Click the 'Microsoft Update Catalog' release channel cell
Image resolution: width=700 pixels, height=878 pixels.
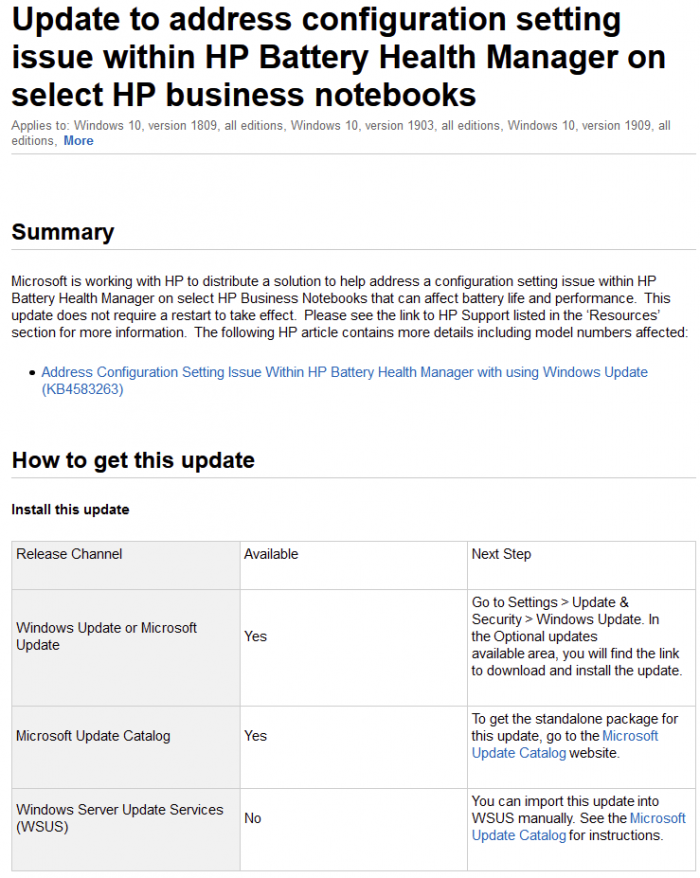(x=93, y=736)
